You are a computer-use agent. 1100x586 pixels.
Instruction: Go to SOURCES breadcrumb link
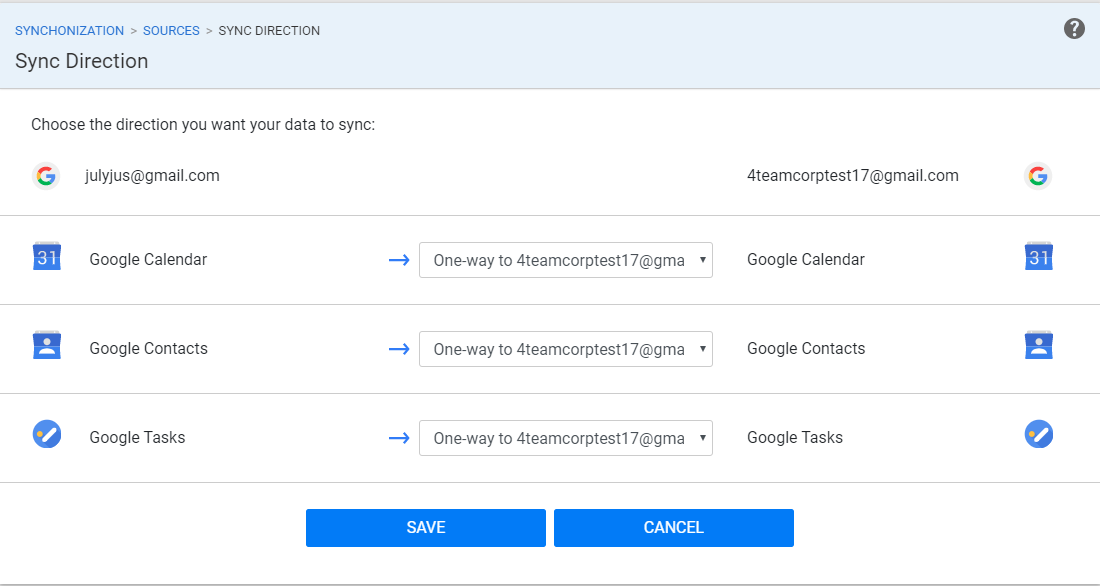coord(171,31)
